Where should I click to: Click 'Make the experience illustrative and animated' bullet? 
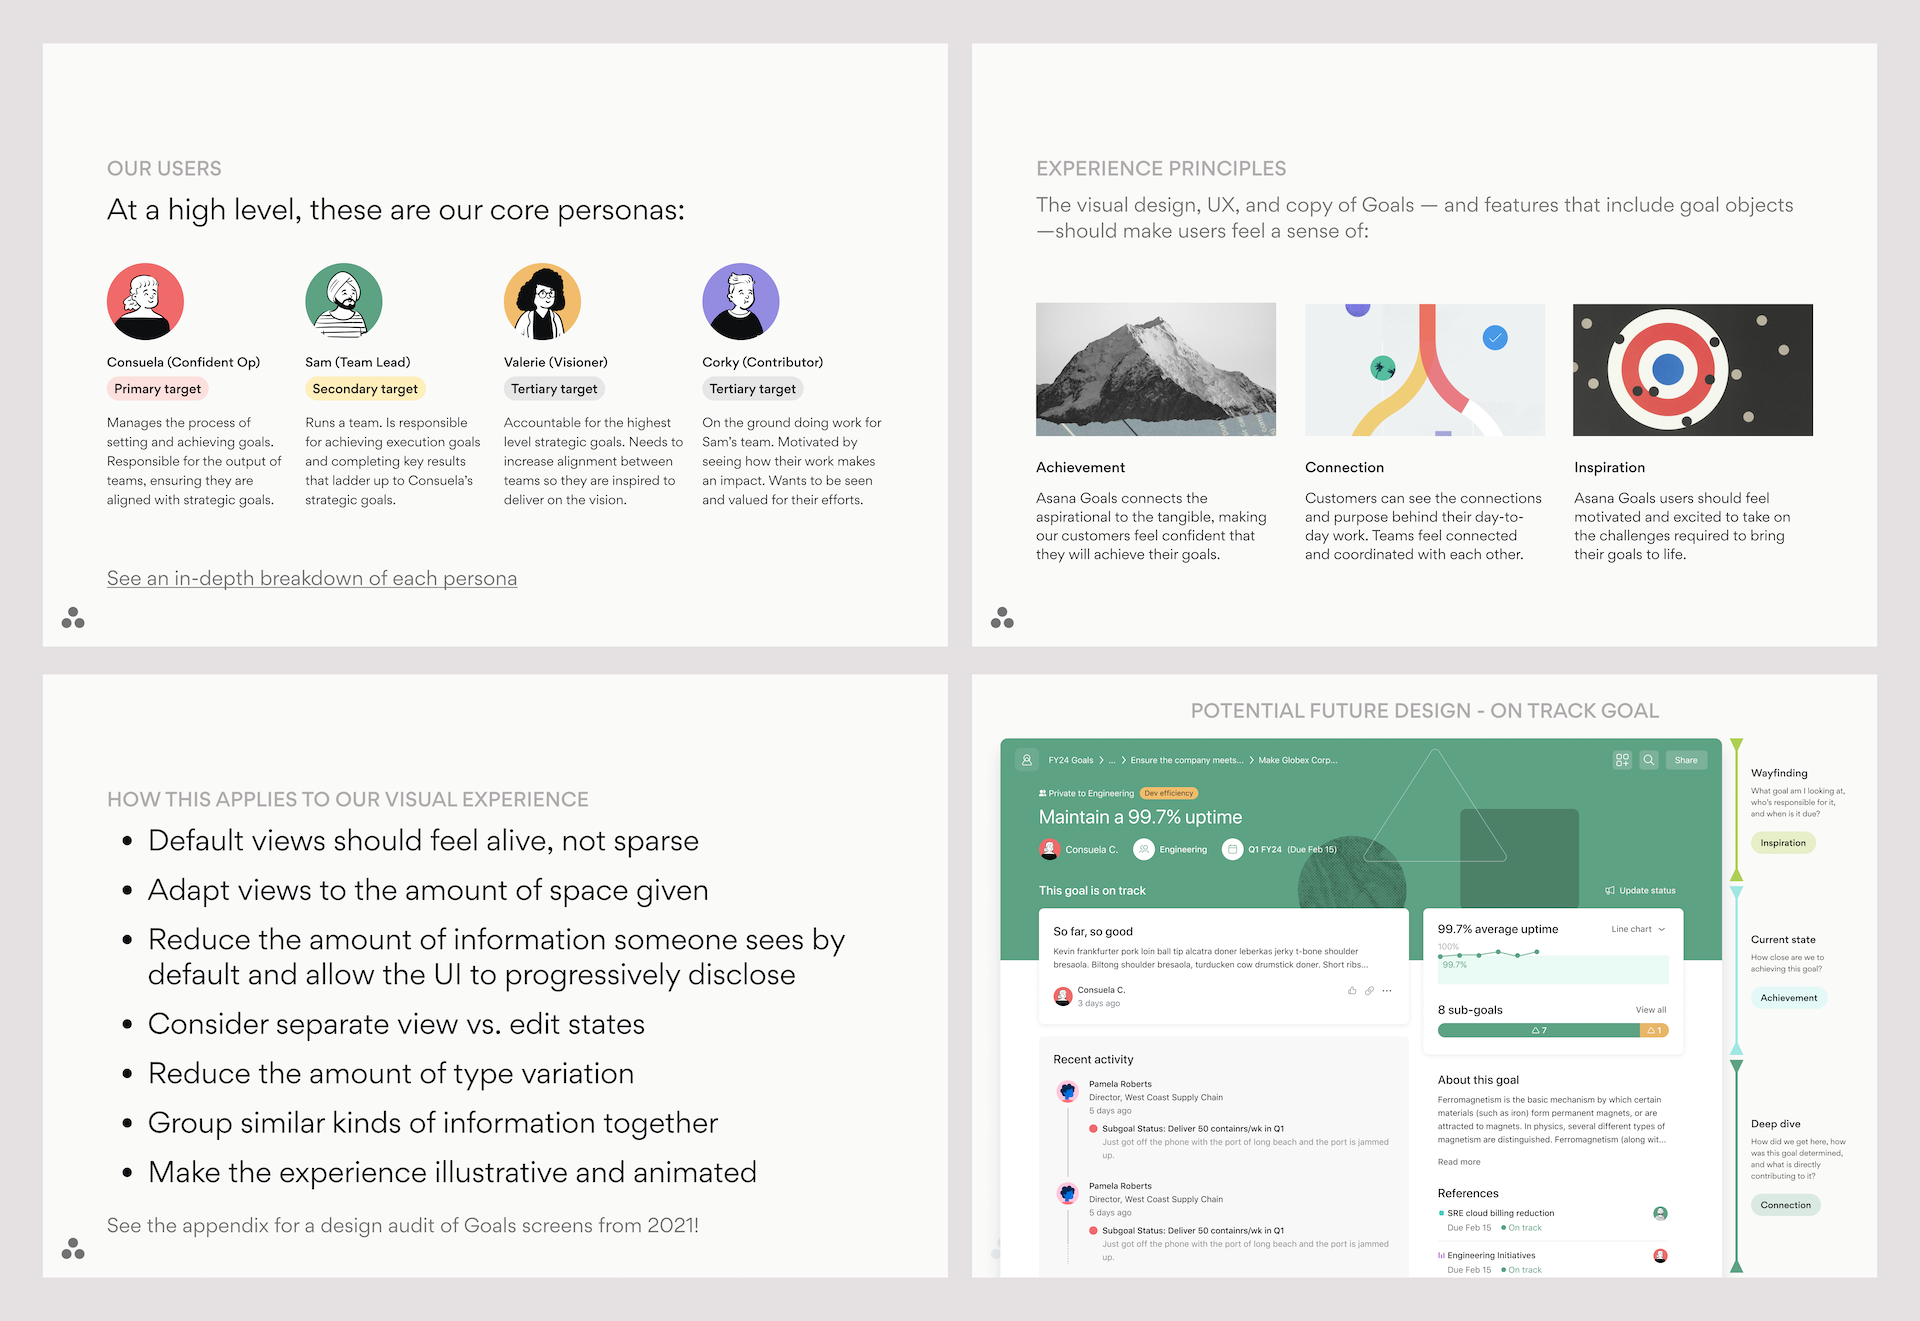click(x=452, y=1172)
